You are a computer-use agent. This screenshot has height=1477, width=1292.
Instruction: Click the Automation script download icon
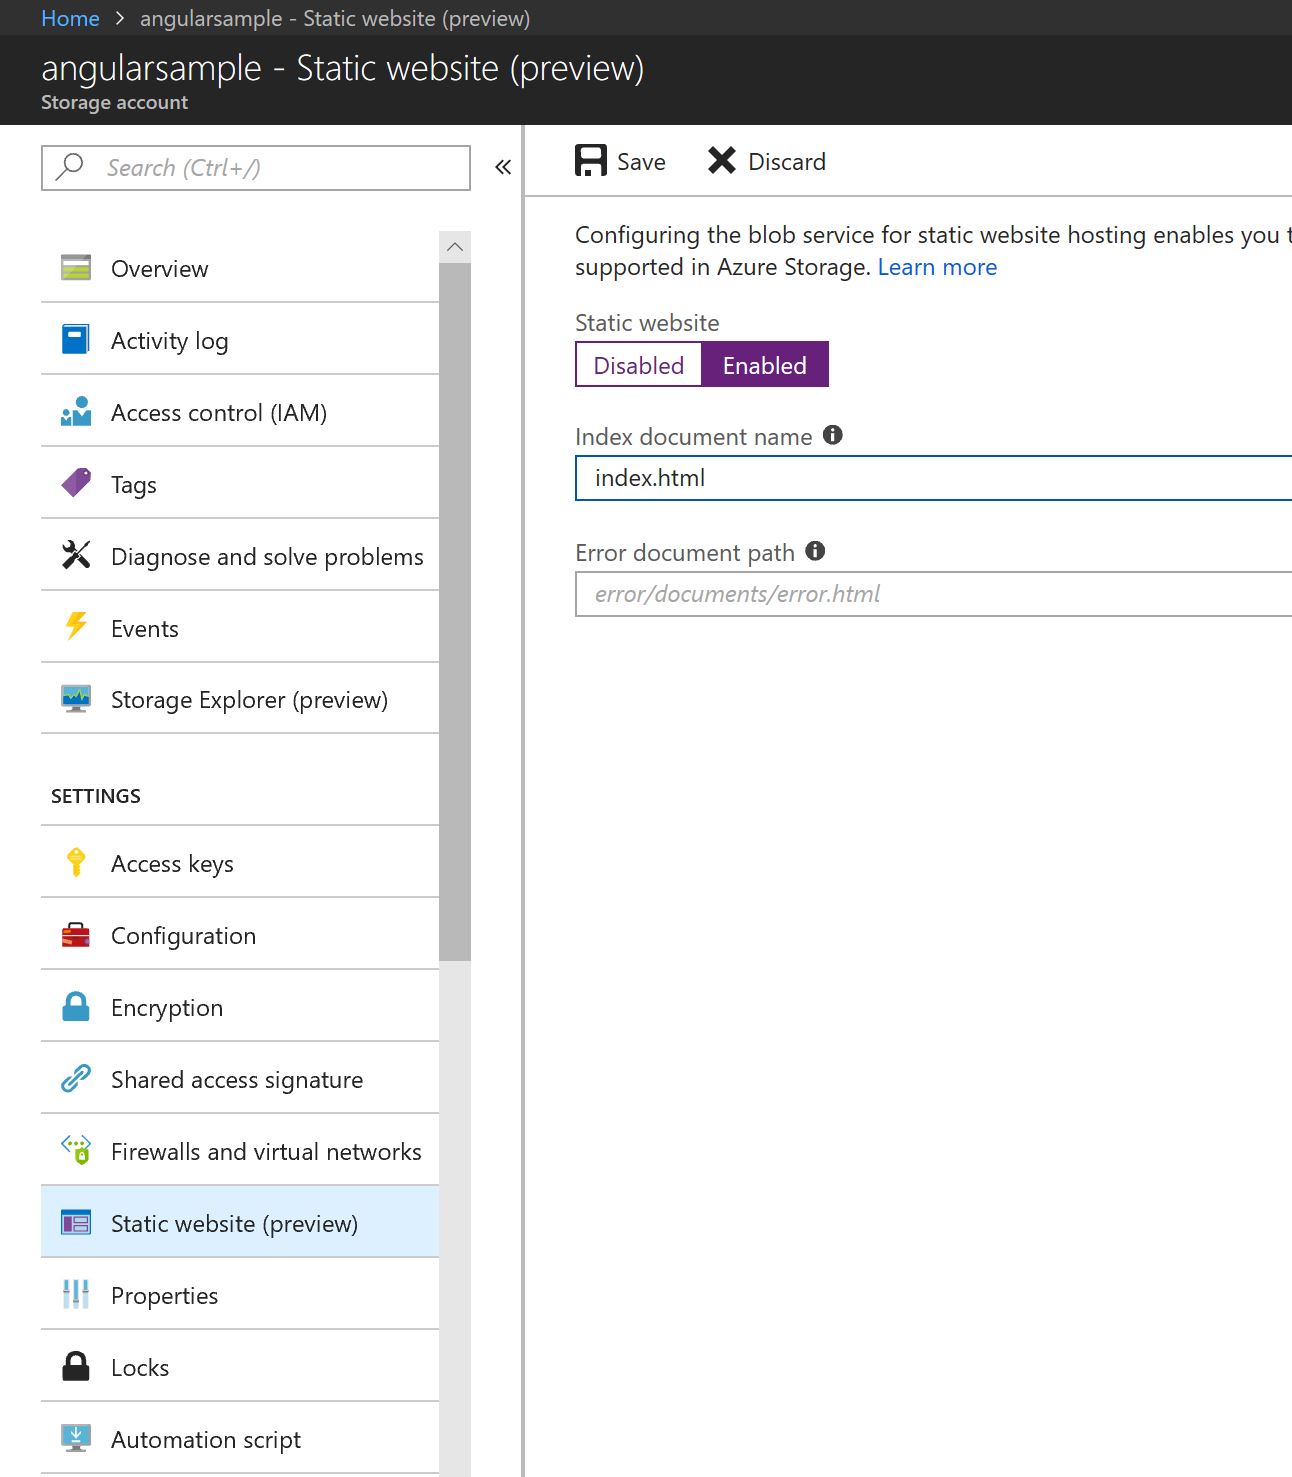click(76, 1438)
